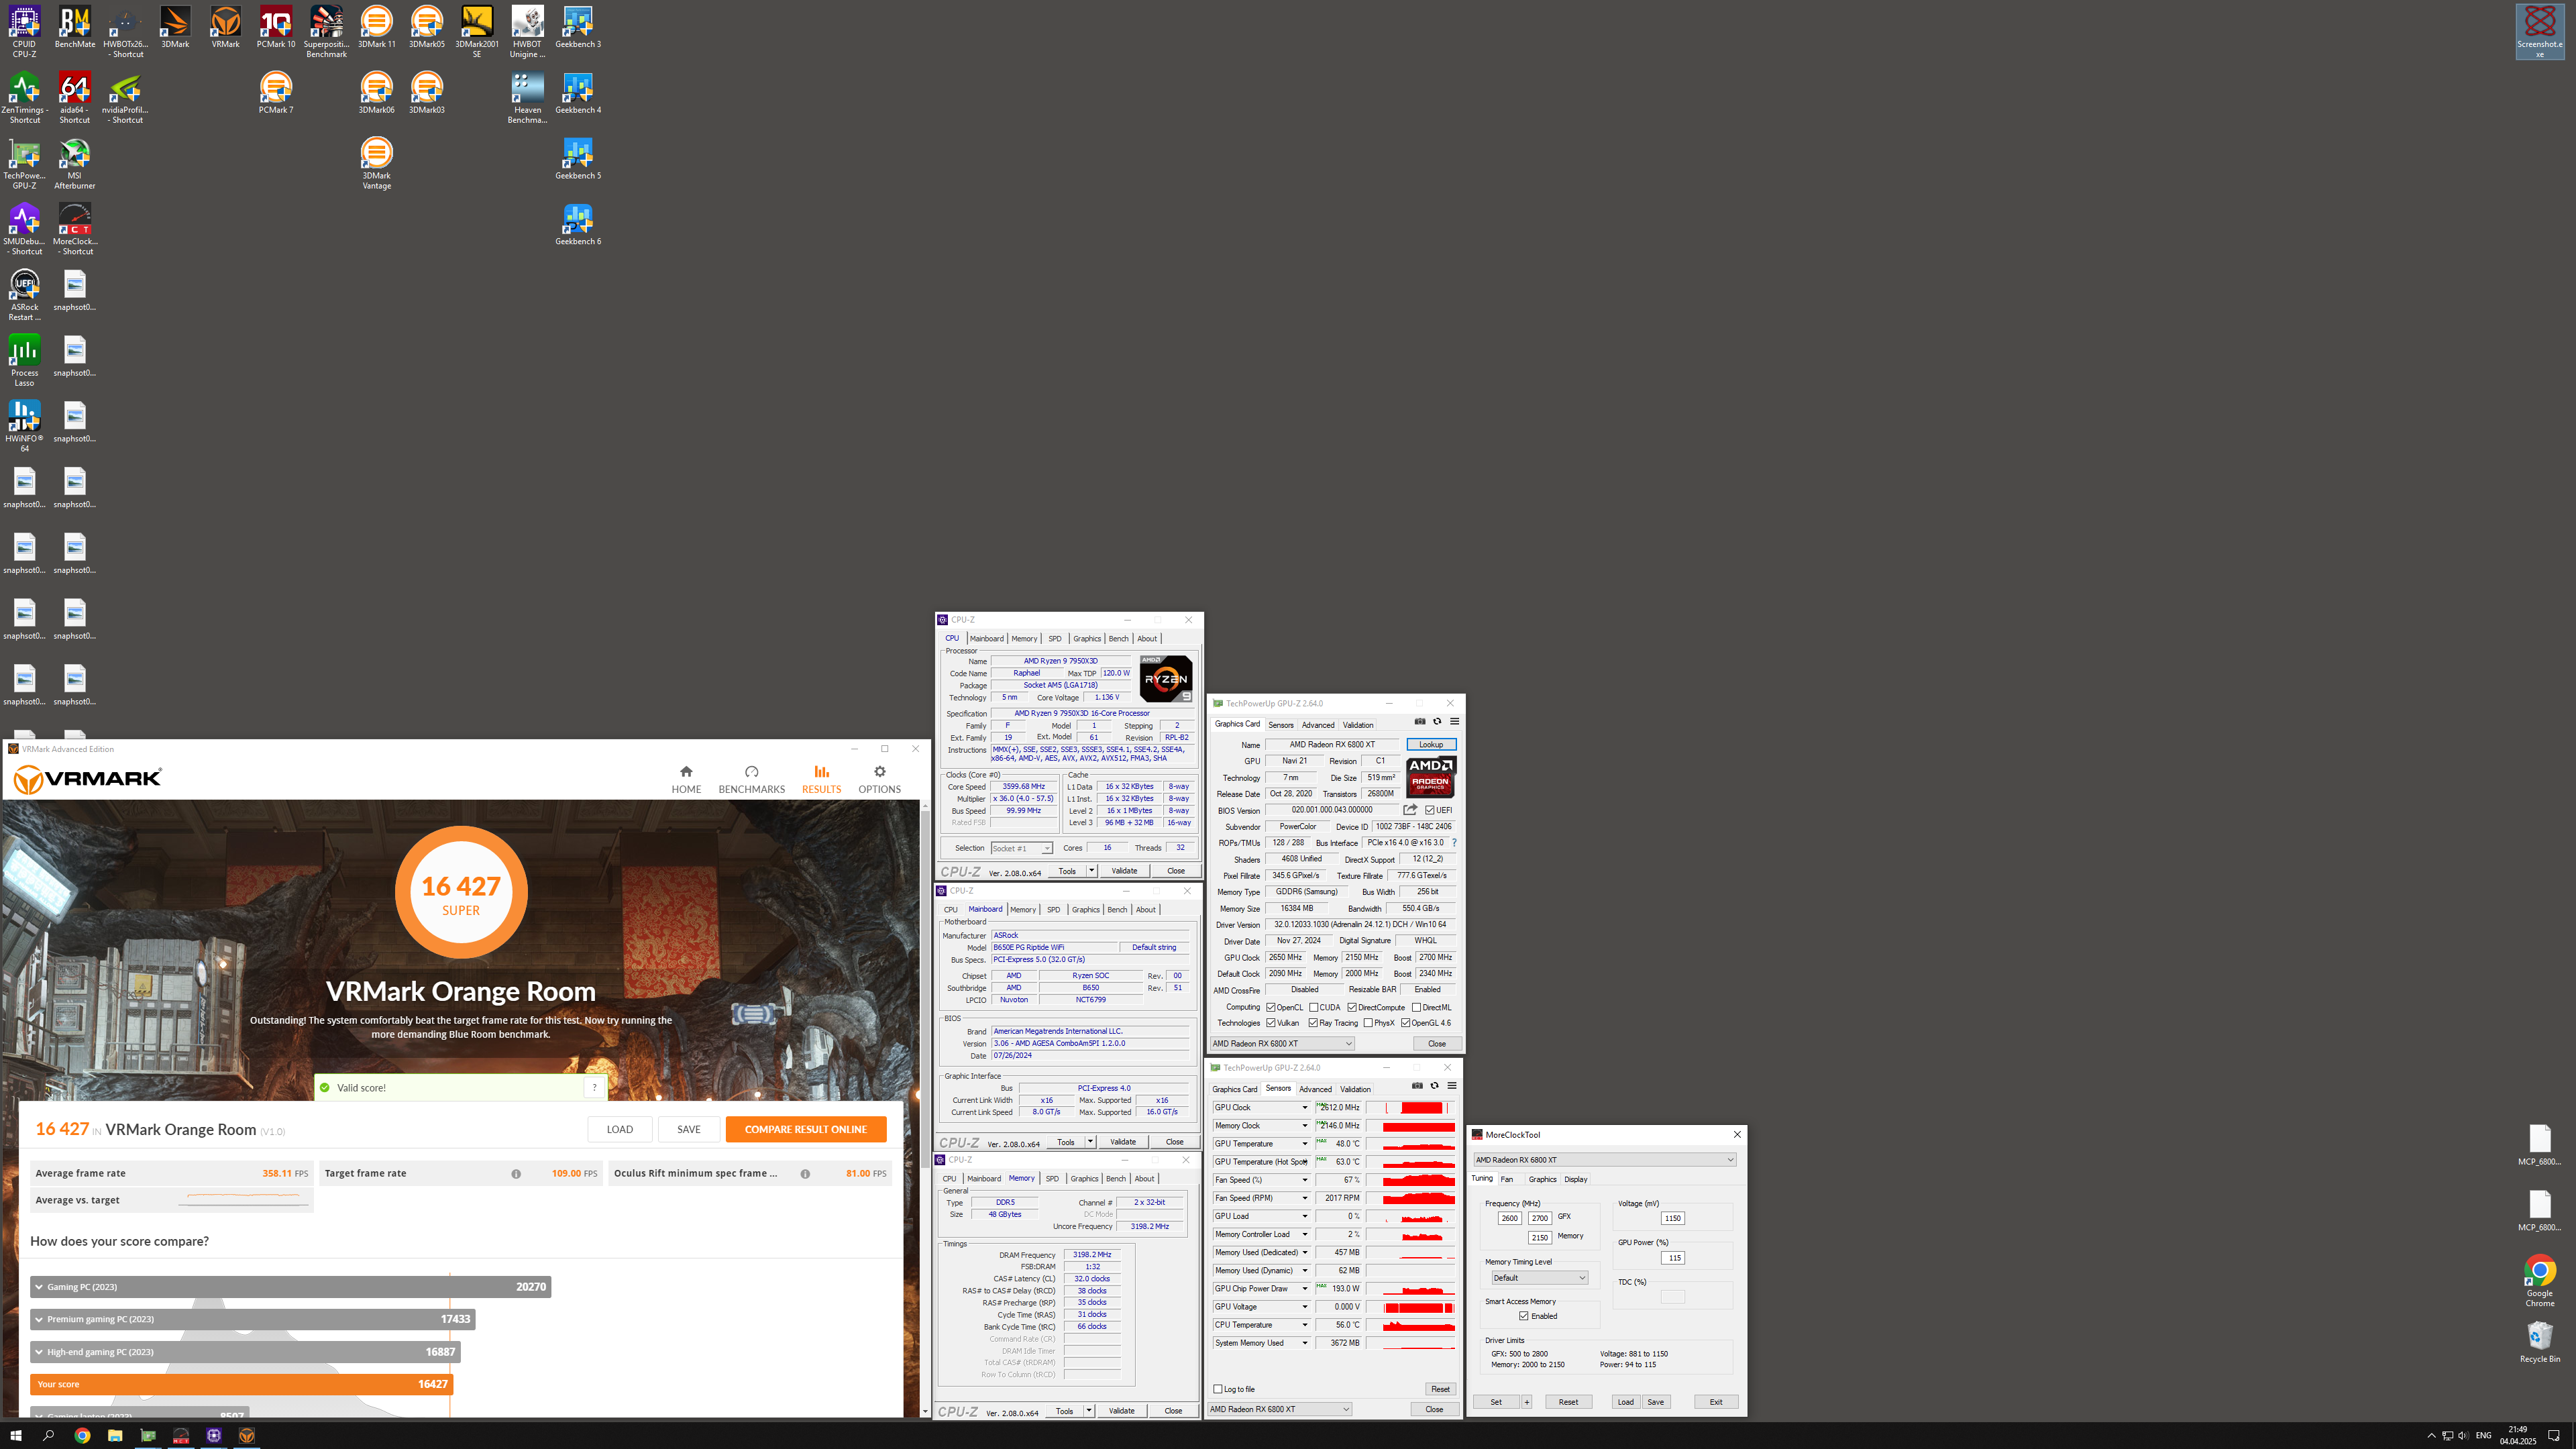Open hamburger menu in GPU-Z Graphics Card window
The image size is (2576, 1449).
point(1454,722)
